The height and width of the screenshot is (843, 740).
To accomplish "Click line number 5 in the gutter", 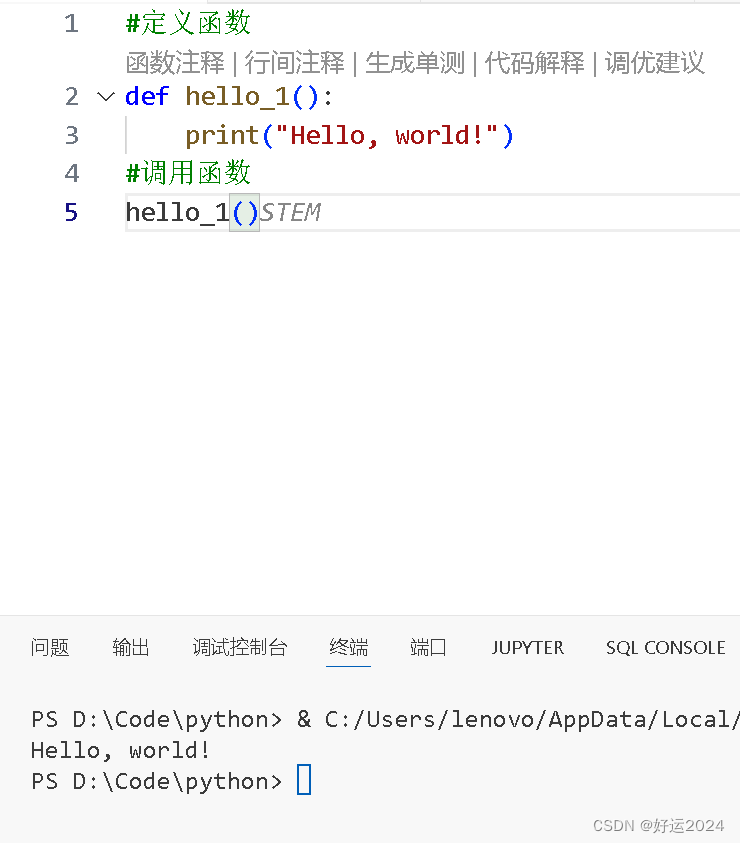I will [71, 212].
